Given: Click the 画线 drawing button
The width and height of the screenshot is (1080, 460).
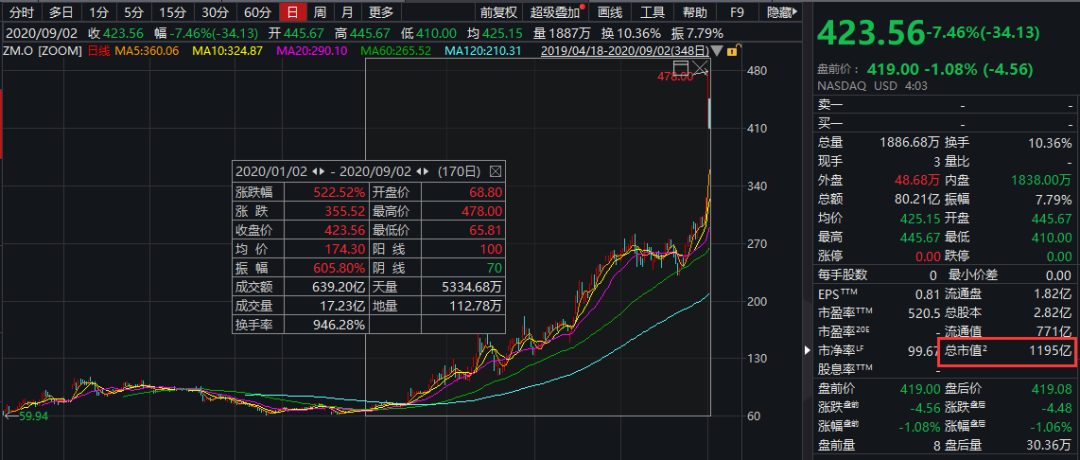Looking at the screenshot, I should point(610,13).
